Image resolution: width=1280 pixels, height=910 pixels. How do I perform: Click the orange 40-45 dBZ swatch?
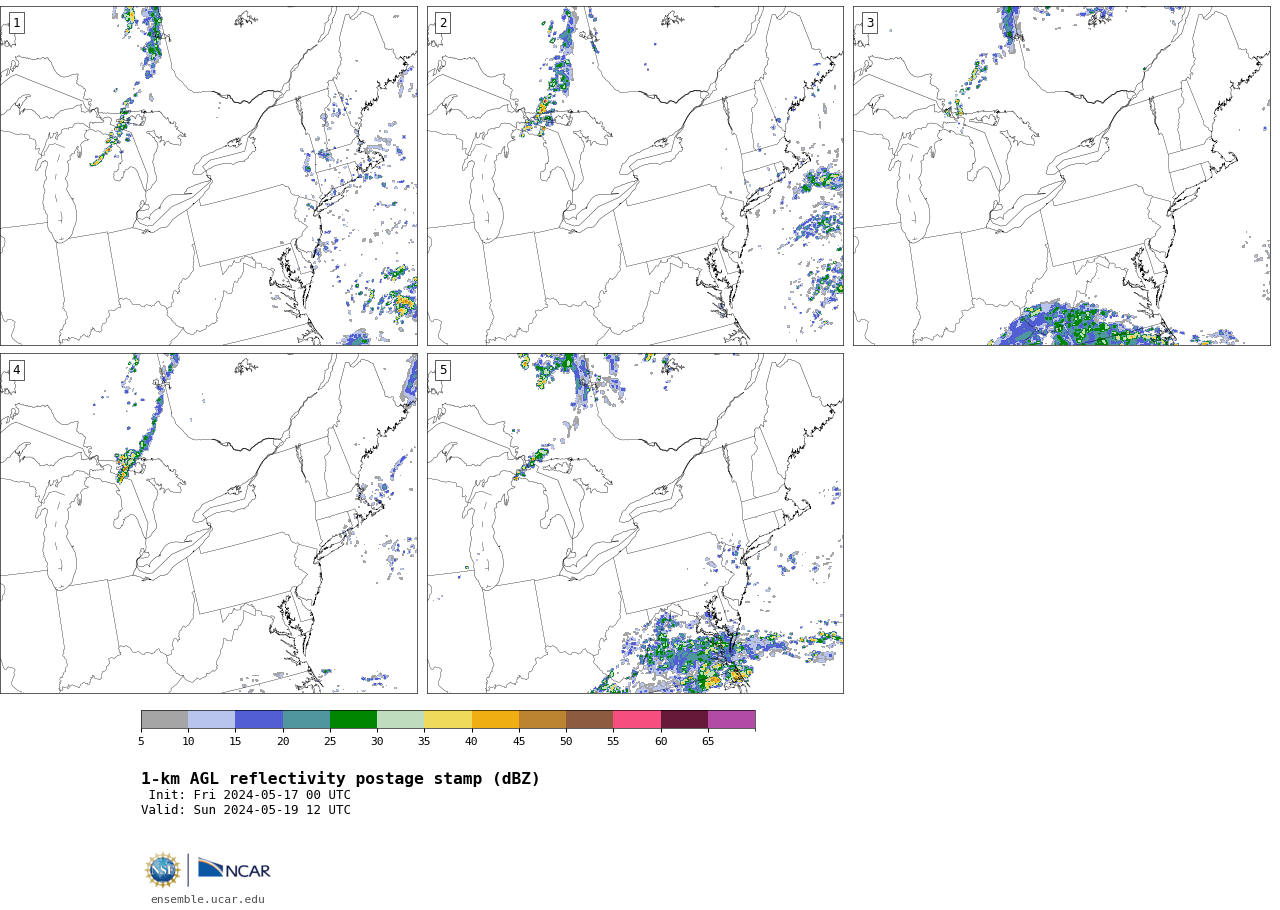tap(495, 720)
